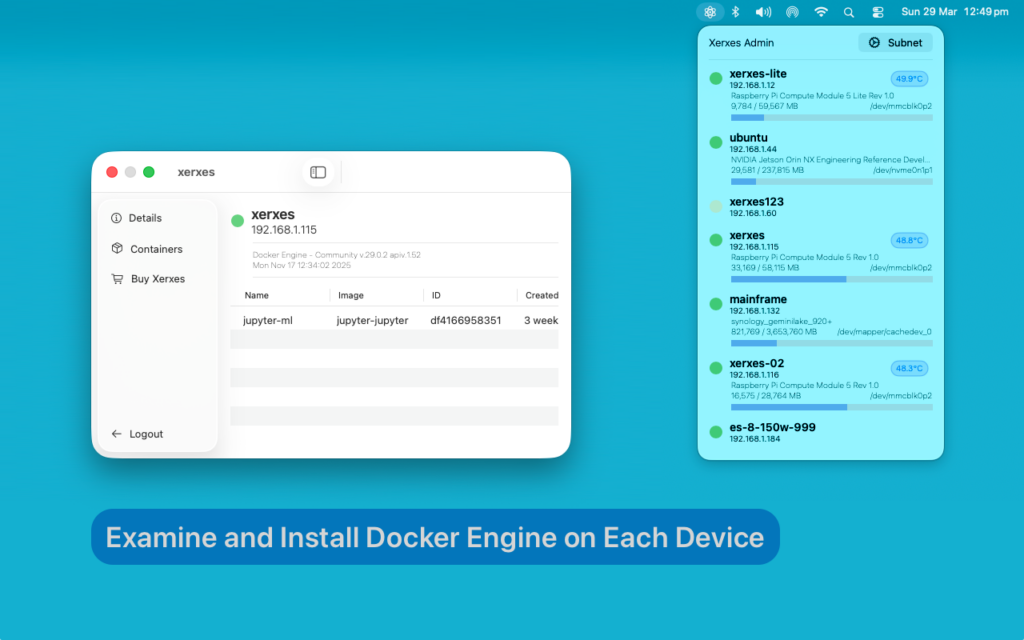
Task: Open the Wi-Fi status menu
Action: point(821,12)
